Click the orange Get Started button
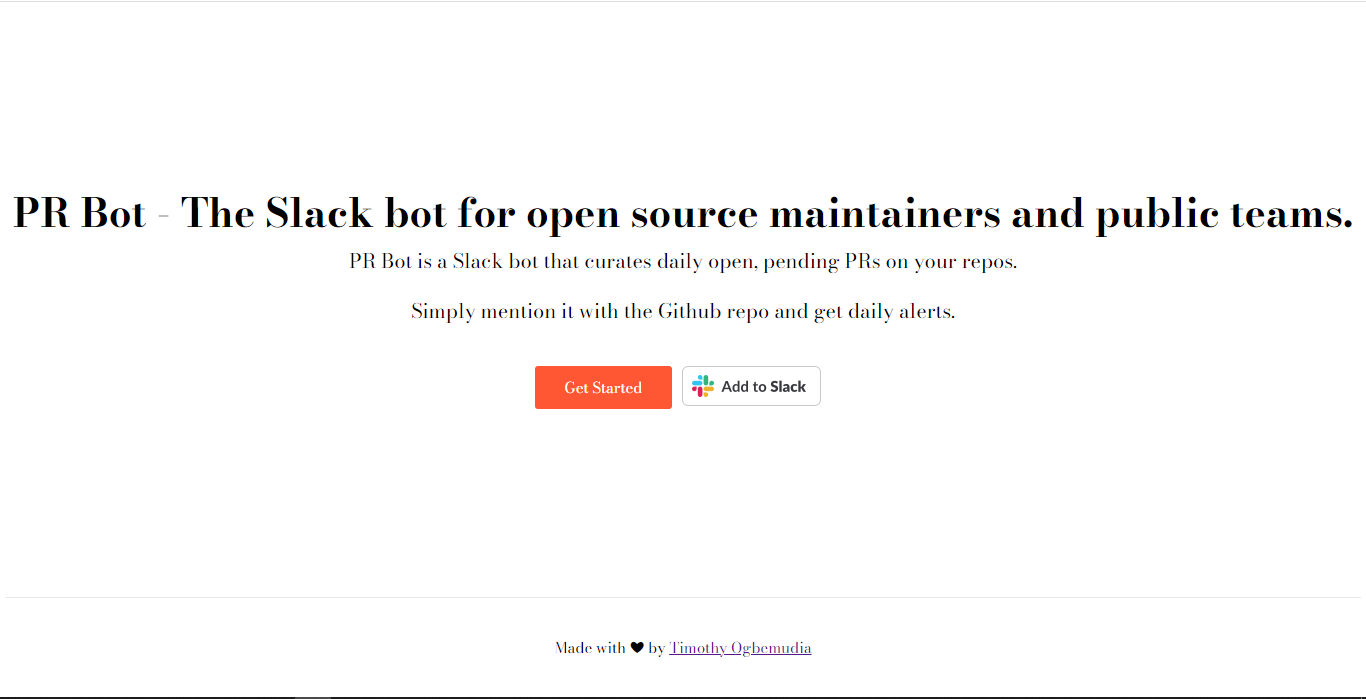 point(603,387)
